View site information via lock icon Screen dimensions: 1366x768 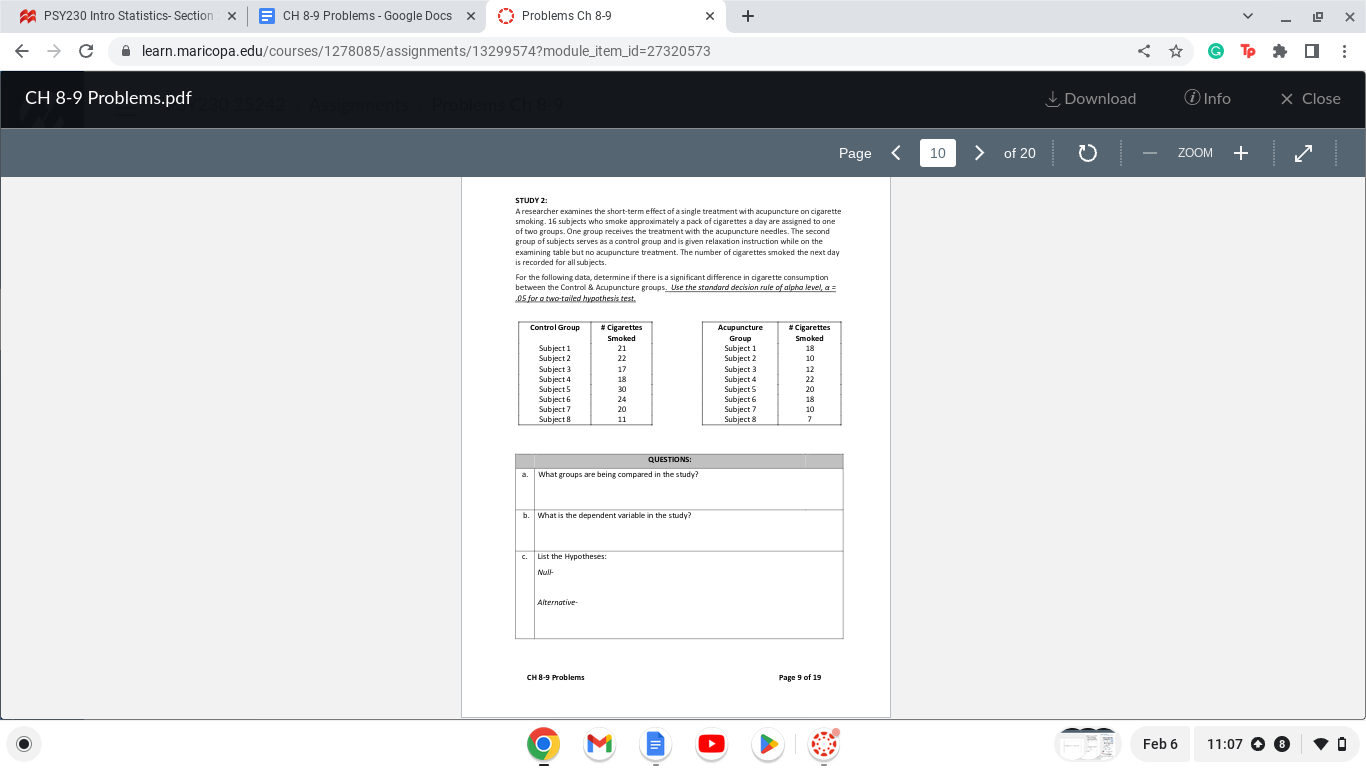[x=127, y=50]
